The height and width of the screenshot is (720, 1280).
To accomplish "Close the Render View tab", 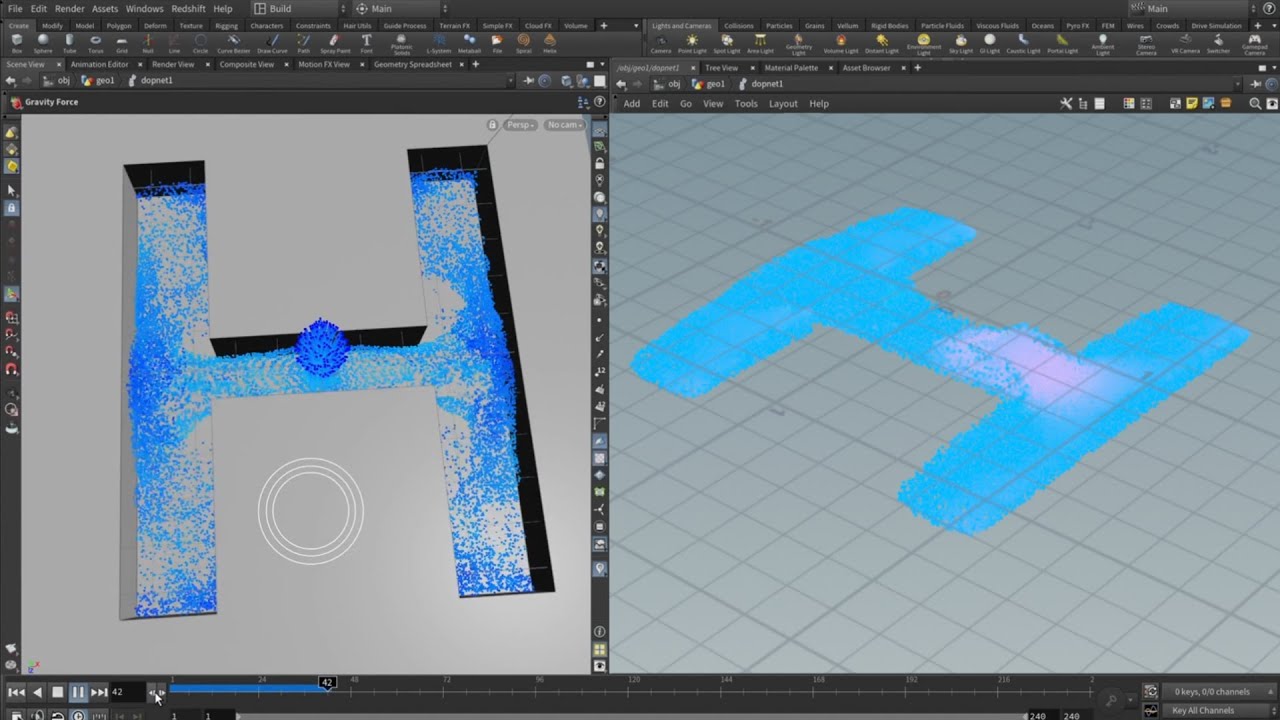I will (x=206, y=64).
